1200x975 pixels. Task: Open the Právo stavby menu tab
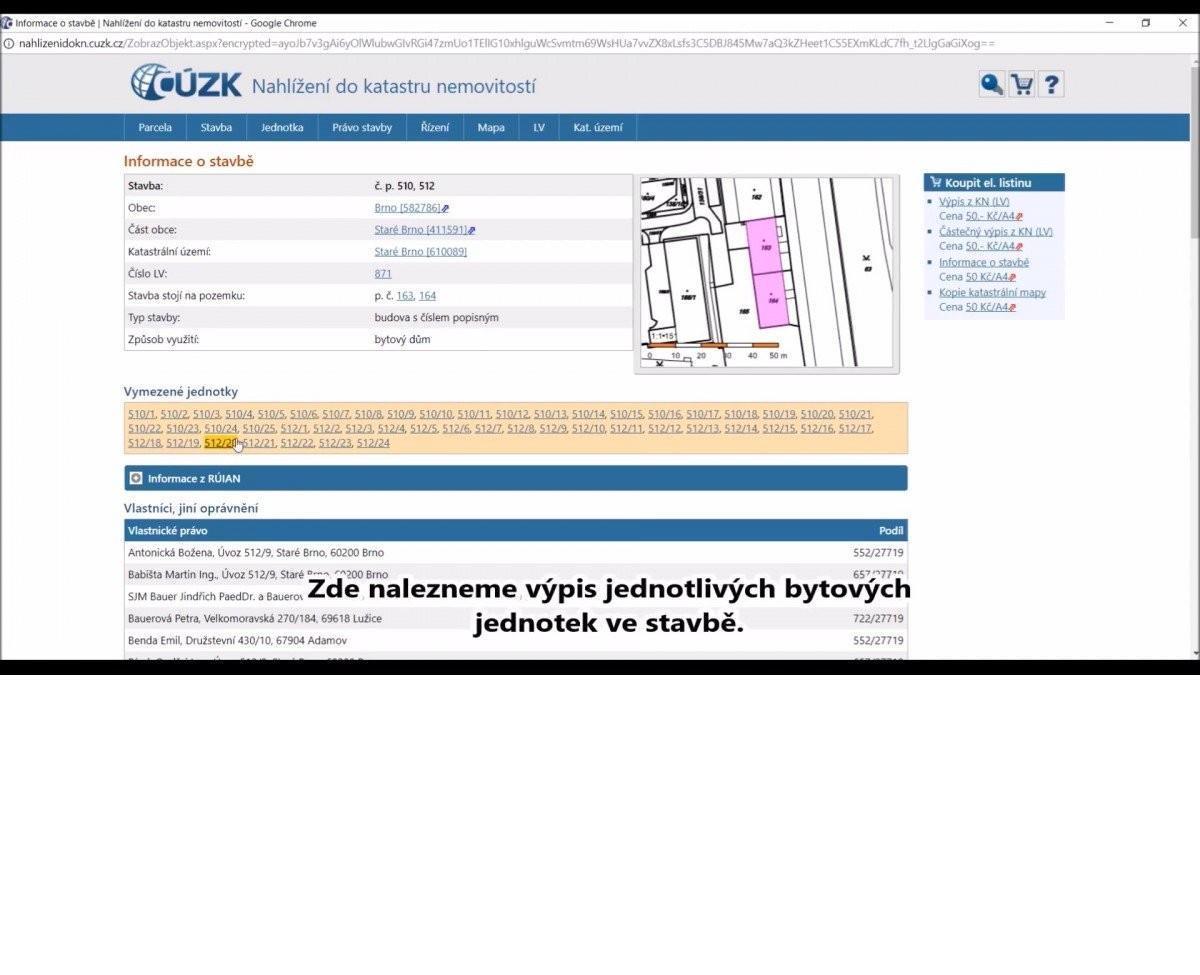coord(362,127)
